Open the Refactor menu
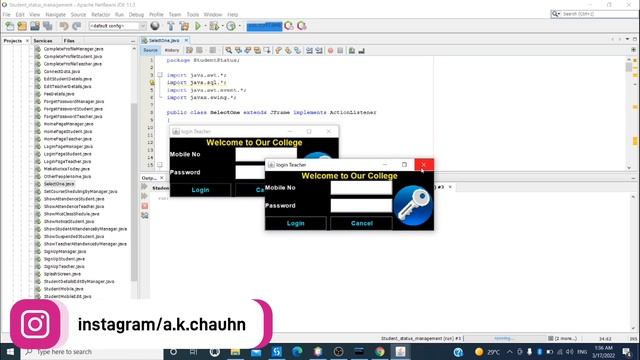This screenshot has width=640, height=360. click(100, 14)
